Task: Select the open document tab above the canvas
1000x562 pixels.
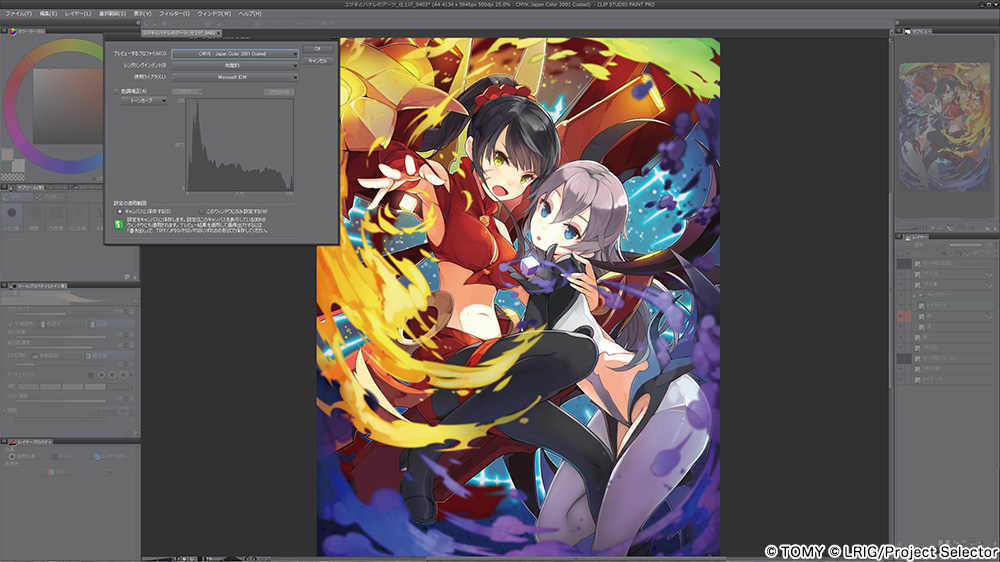Action: pyautogui.click(x=179, y=33)
